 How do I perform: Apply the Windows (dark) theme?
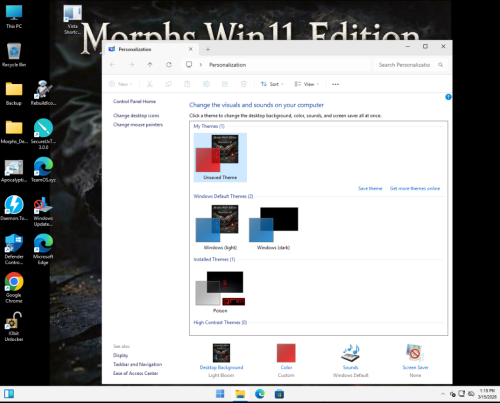point(273,228)
